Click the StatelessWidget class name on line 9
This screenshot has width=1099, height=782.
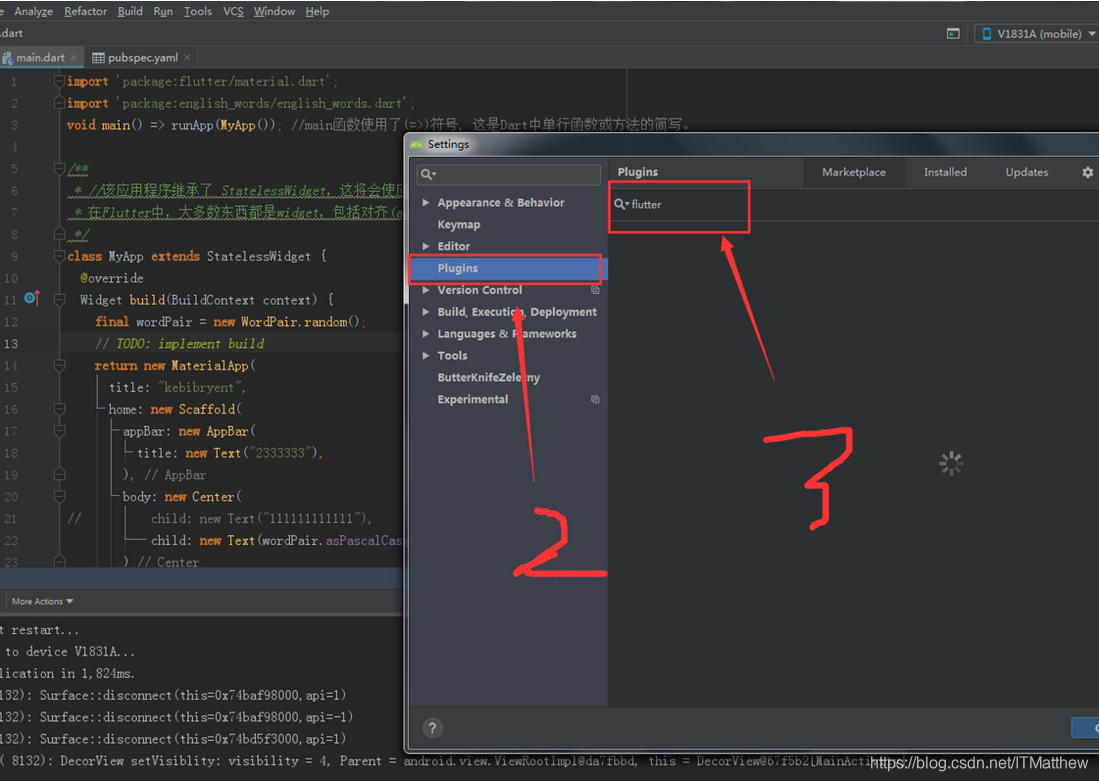click(259, 256)
